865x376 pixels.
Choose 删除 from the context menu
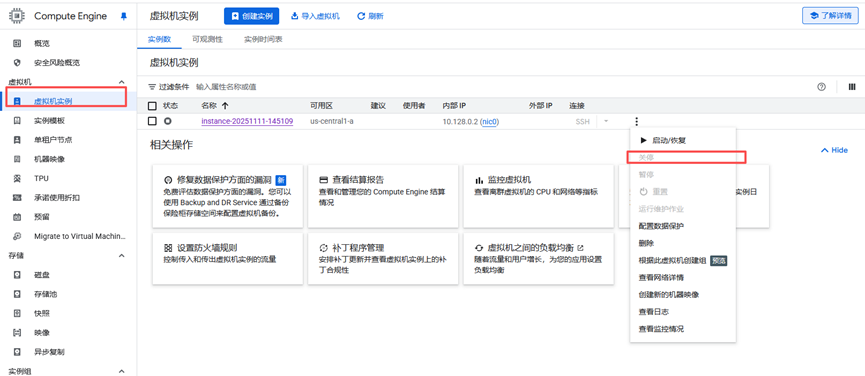coord(682,243)
